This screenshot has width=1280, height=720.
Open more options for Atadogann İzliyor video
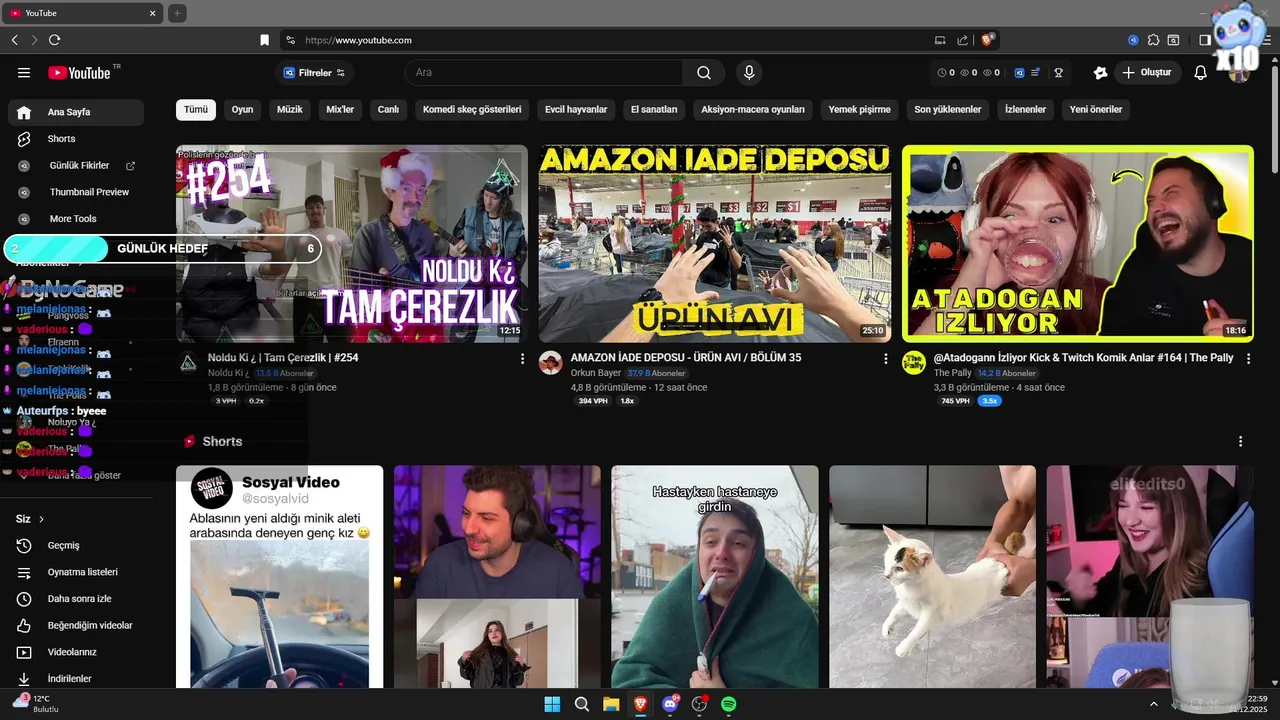point(1247,358)
